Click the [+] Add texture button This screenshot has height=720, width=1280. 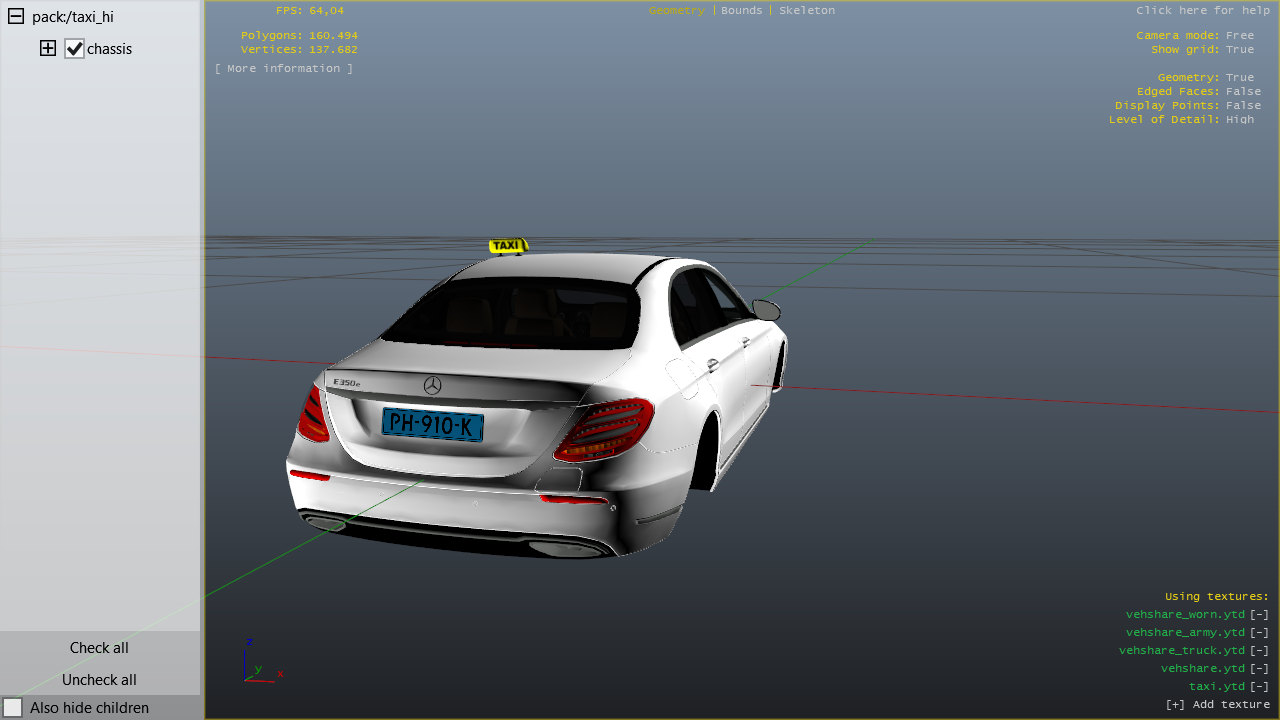[x=1217, y=705]
